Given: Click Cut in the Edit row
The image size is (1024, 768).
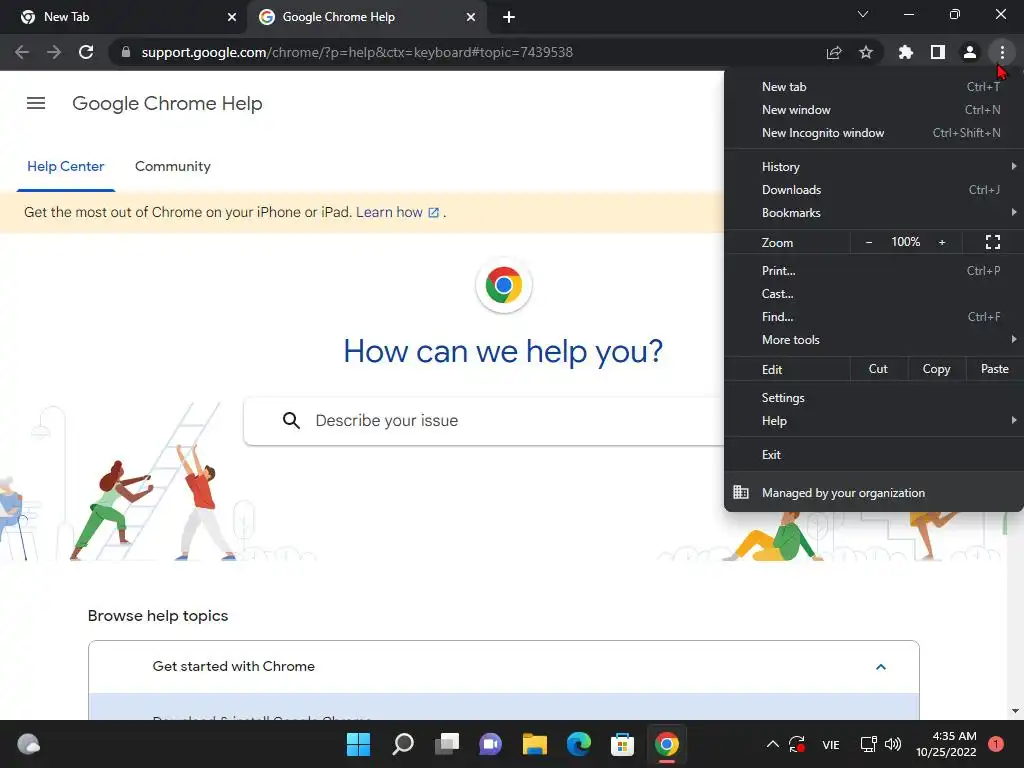Looking at the screenshot, I should coord(878,369).
